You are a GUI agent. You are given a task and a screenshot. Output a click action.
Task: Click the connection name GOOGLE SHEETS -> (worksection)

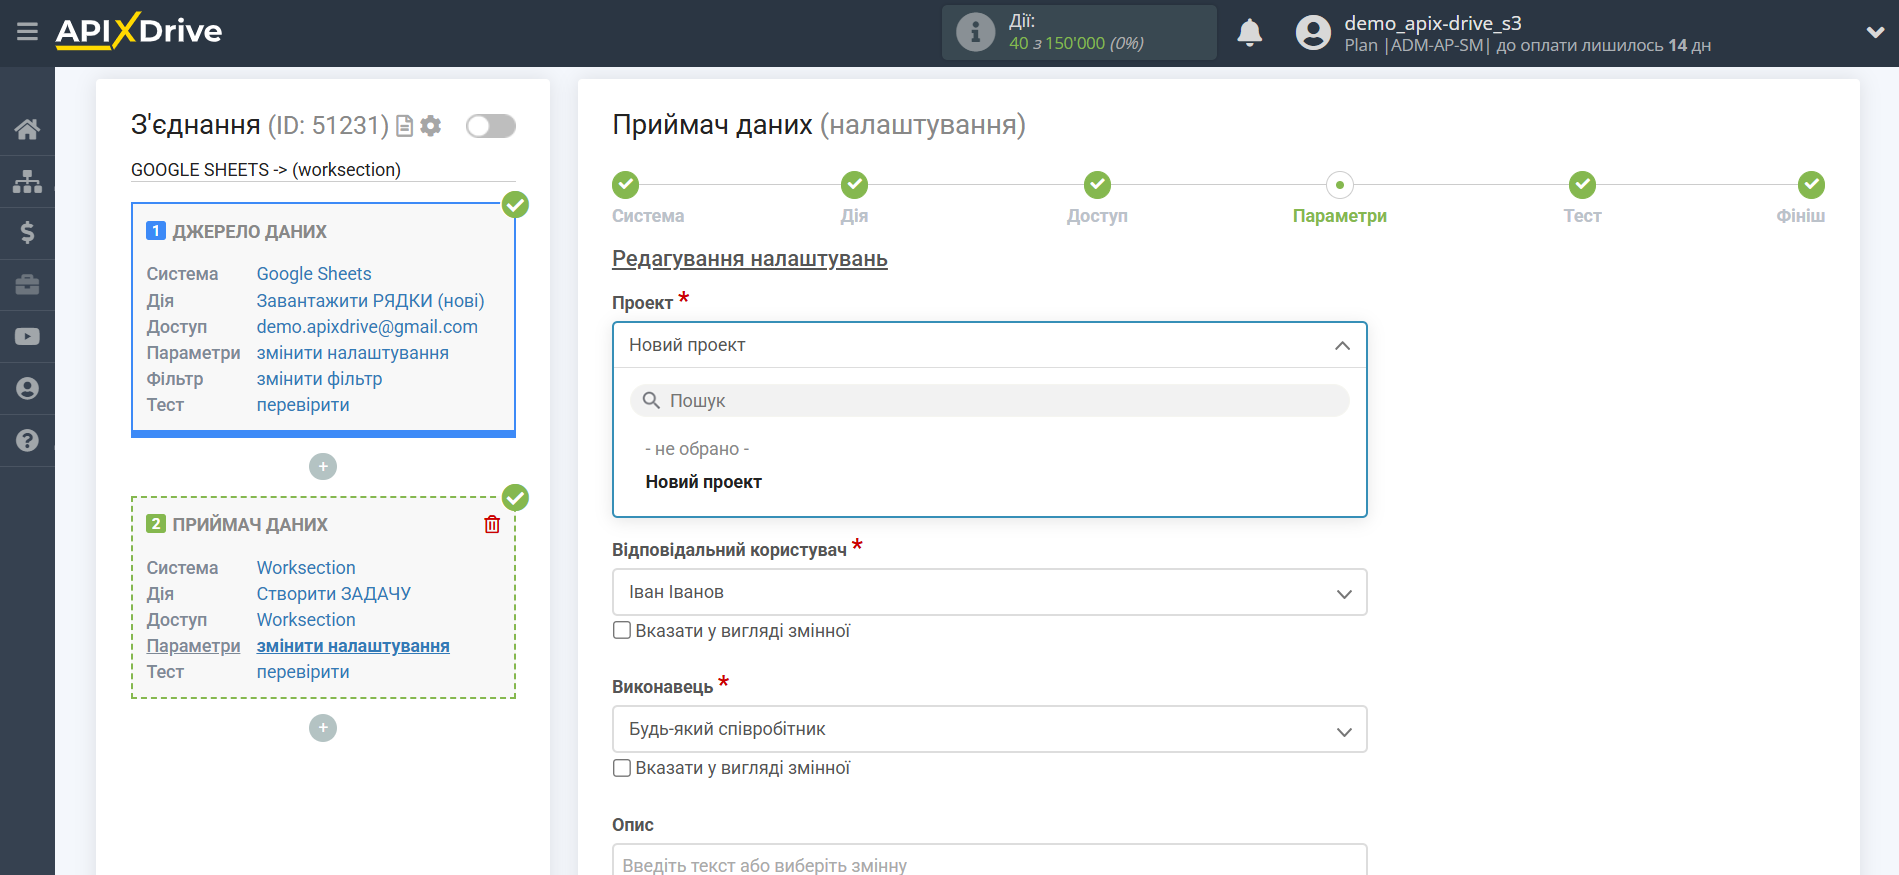[x=266, y=170]
